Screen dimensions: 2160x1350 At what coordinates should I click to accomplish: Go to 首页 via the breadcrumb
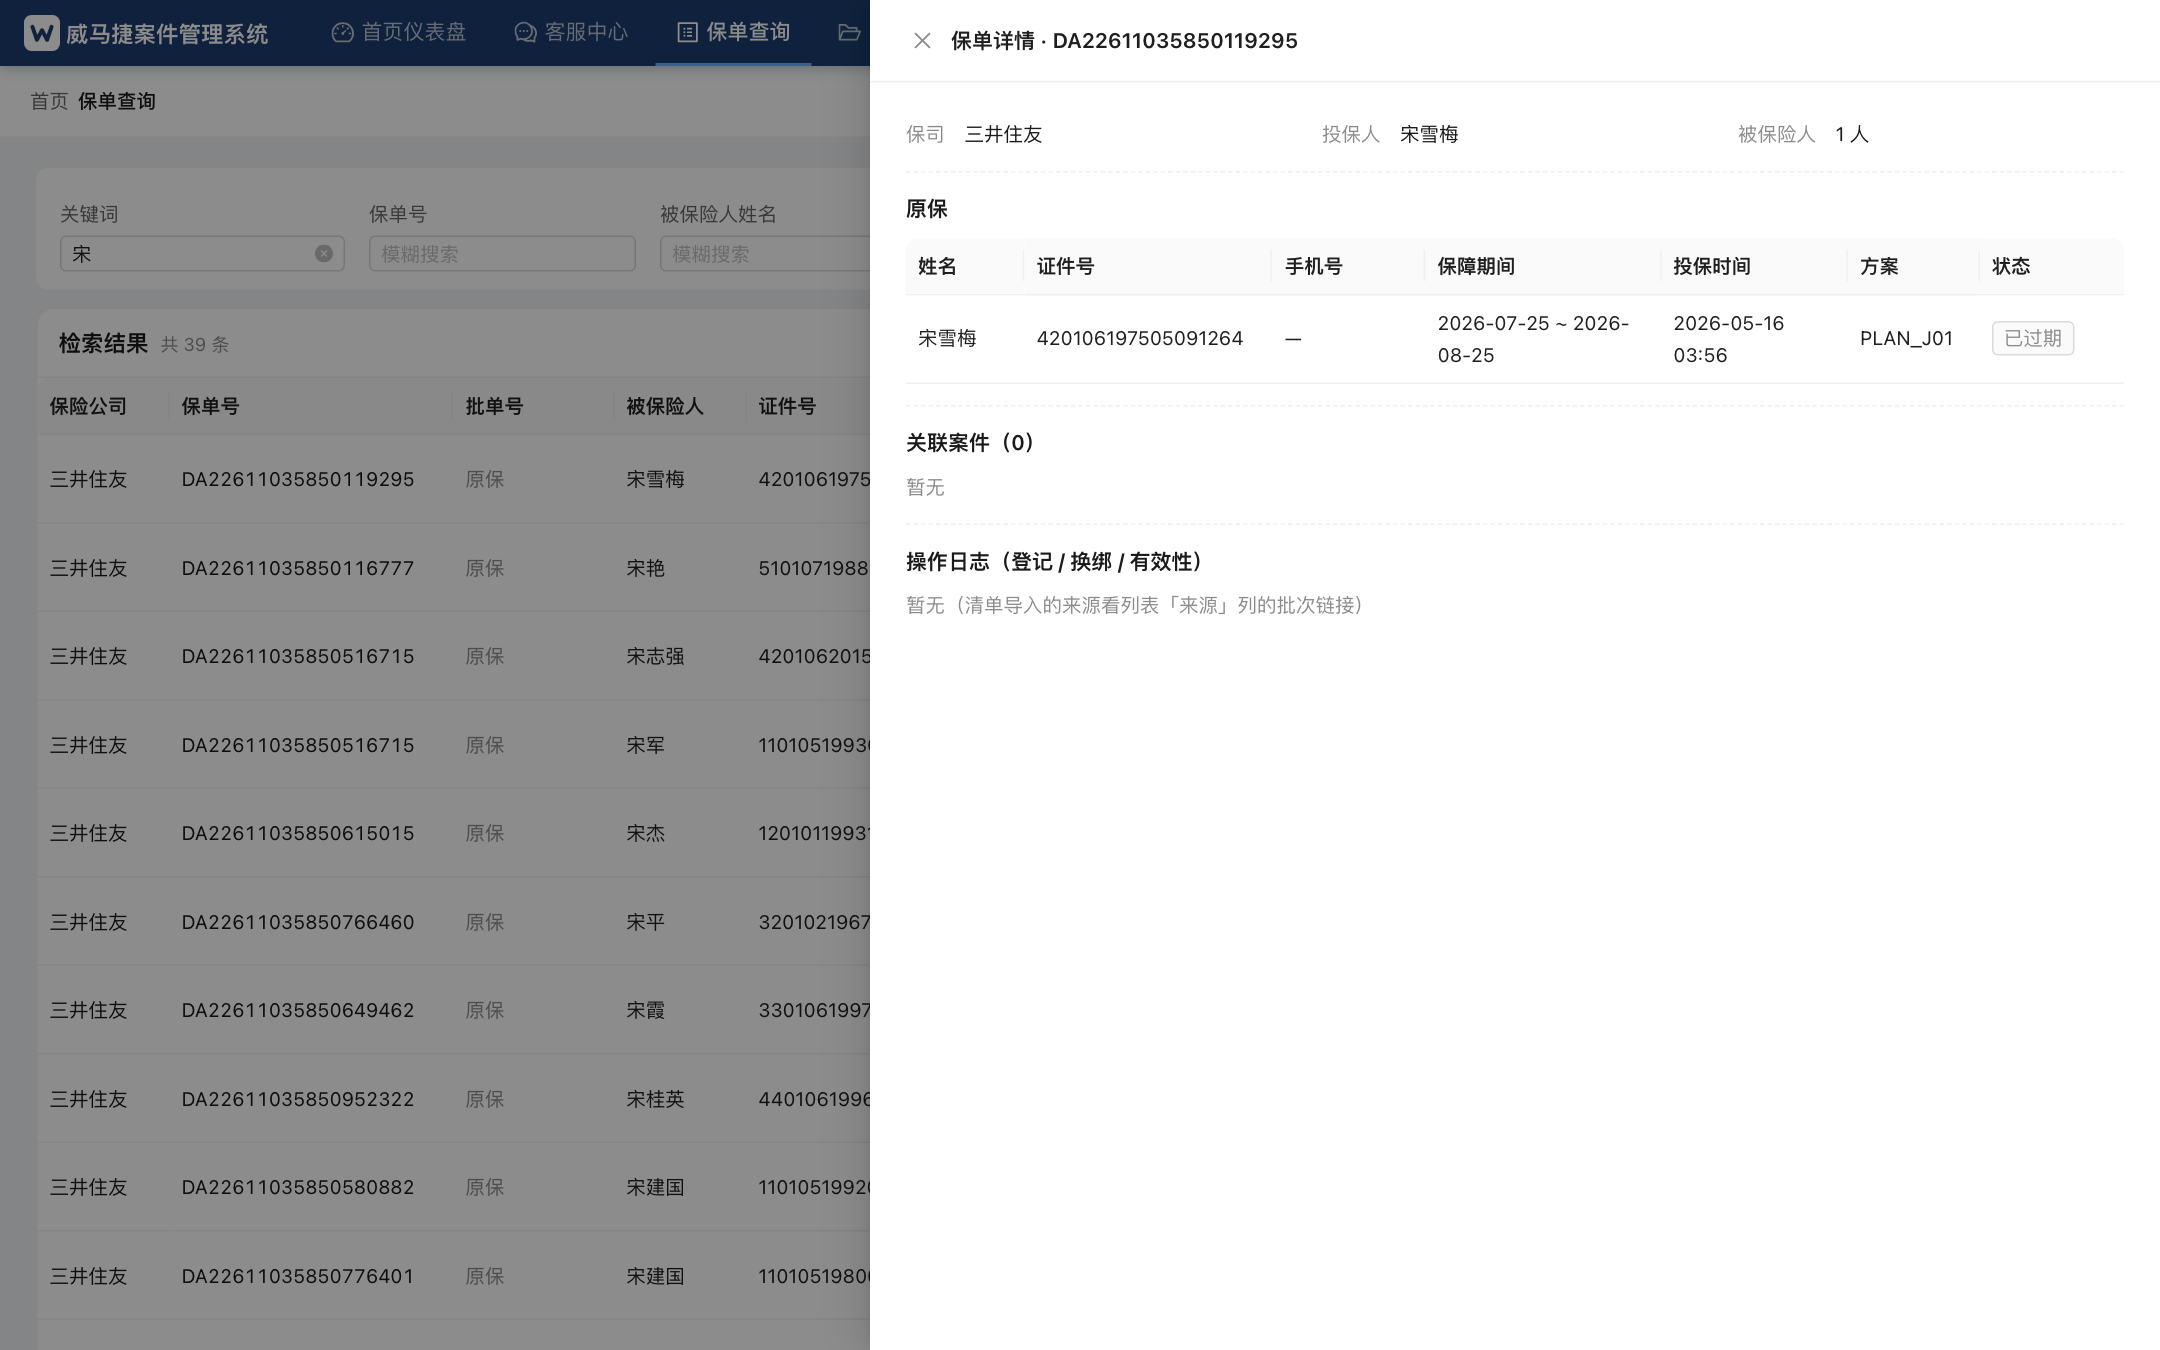(x=49, y=101)
